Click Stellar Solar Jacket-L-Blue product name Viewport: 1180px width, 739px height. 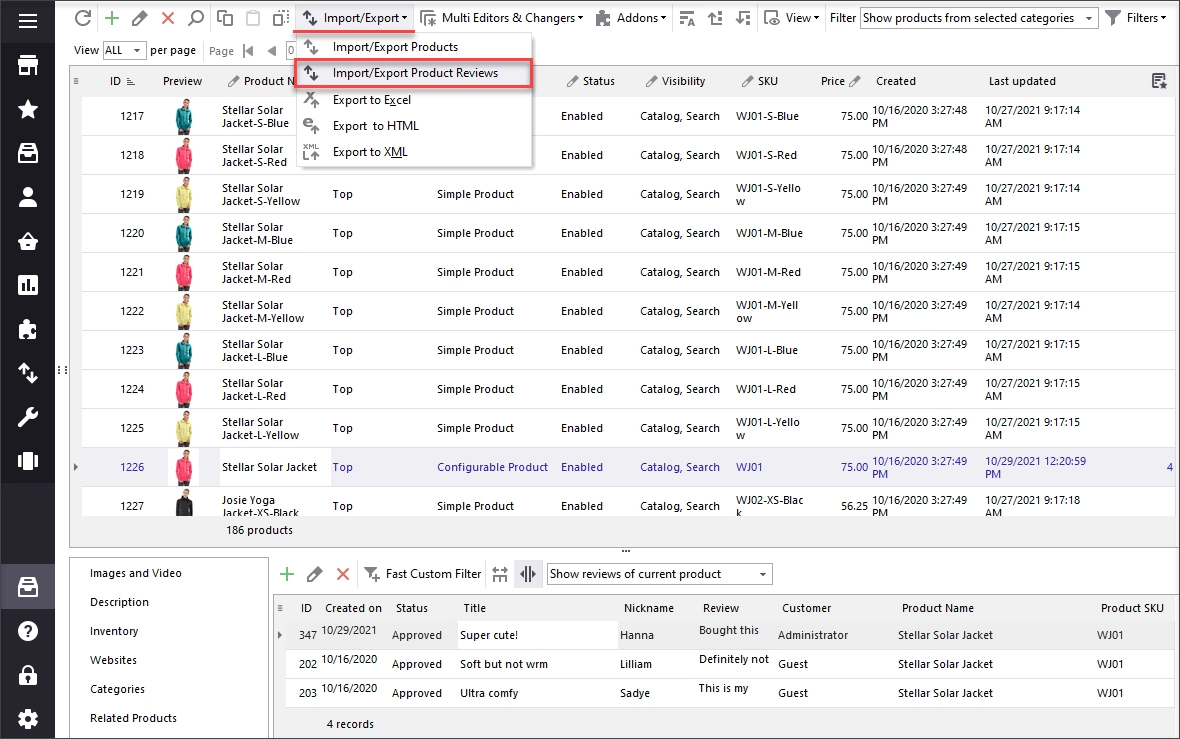254,351
